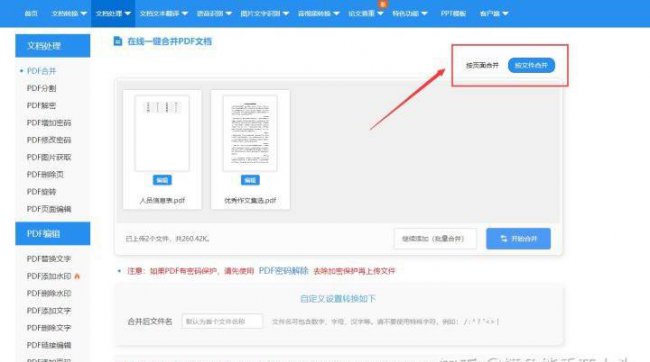Screen dimensions: 650x362
Task: Open PDF增加密码 in the sidebar
Action: (49, 123)
